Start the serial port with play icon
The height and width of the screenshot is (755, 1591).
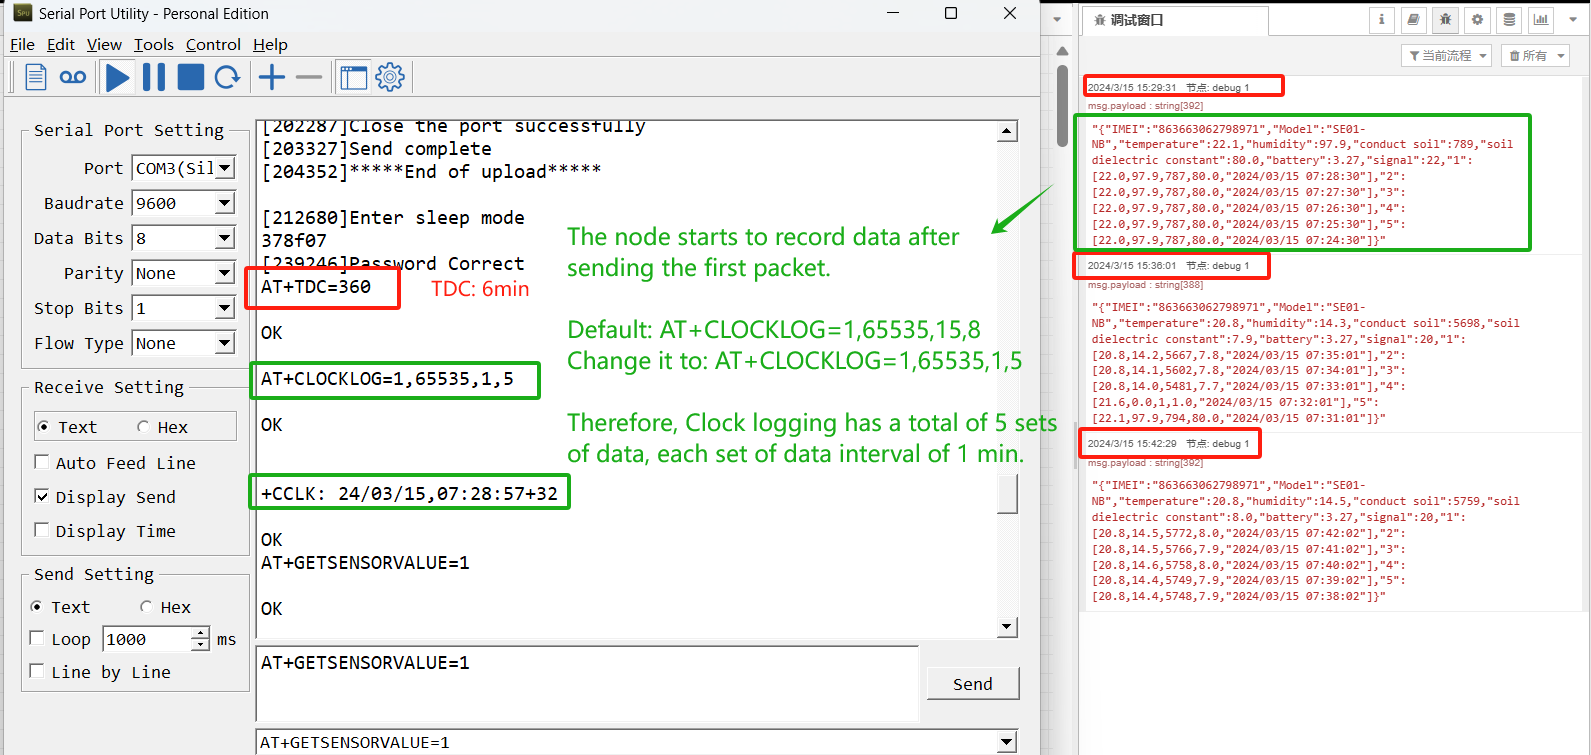[x=117, y=77]
